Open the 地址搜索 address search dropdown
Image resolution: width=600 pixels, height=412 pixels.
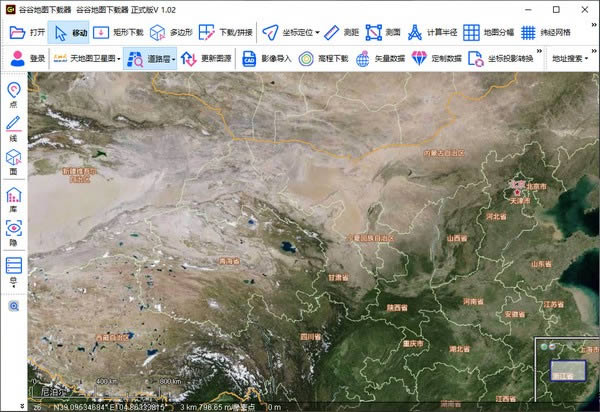click(x=570, y=59)
